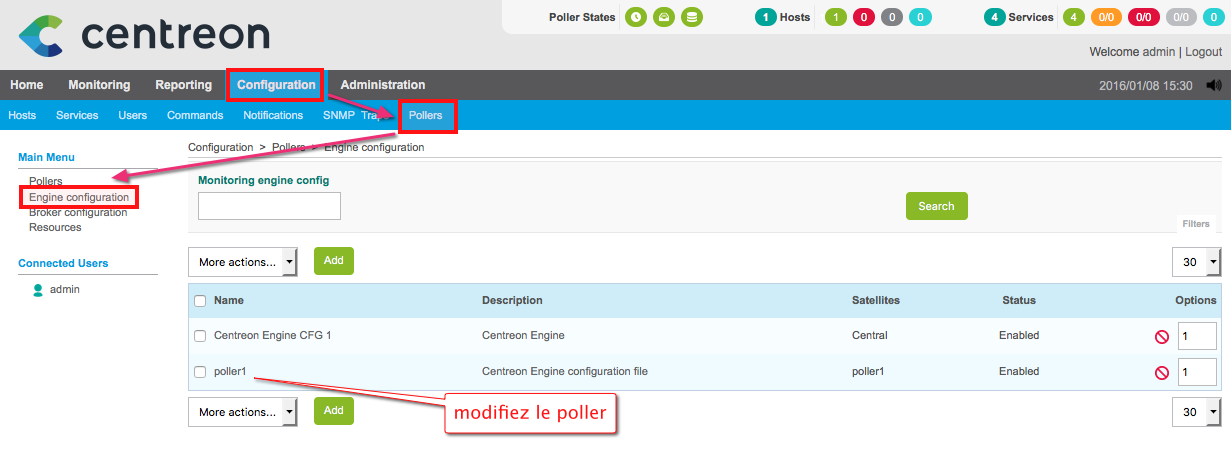Tick the checkbox for Centreon Engine CFG 1

(200, 336)
